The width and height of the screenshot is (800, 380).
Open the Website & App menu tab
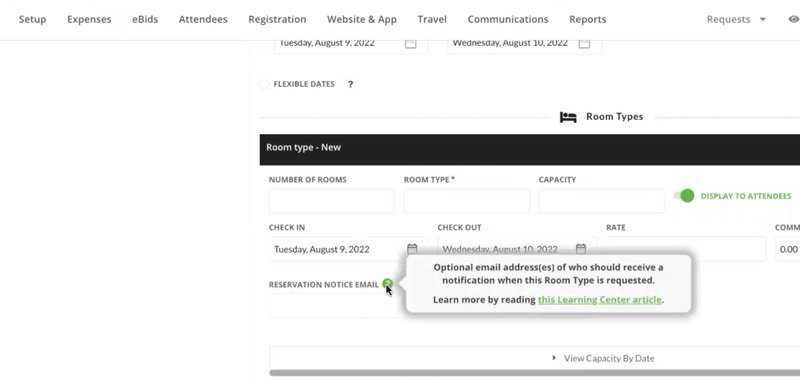coord(362,19)
